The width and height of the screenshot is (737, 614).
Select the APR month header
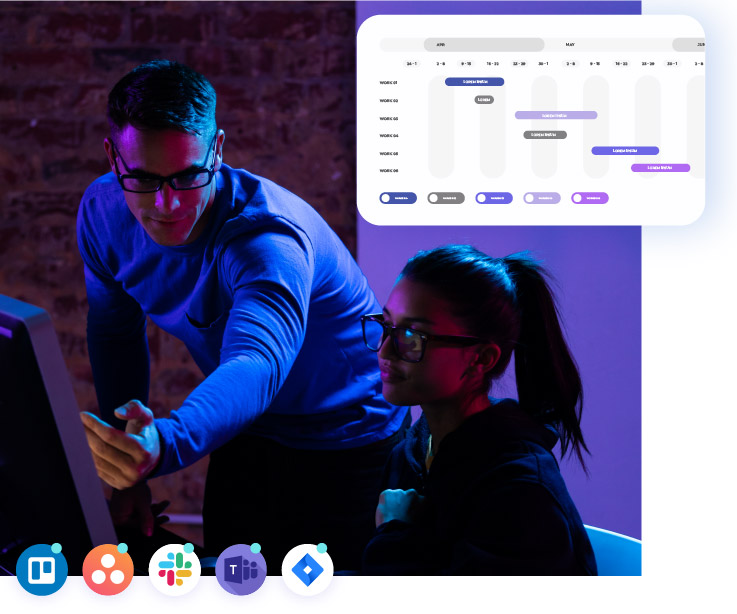click(484, 45)
